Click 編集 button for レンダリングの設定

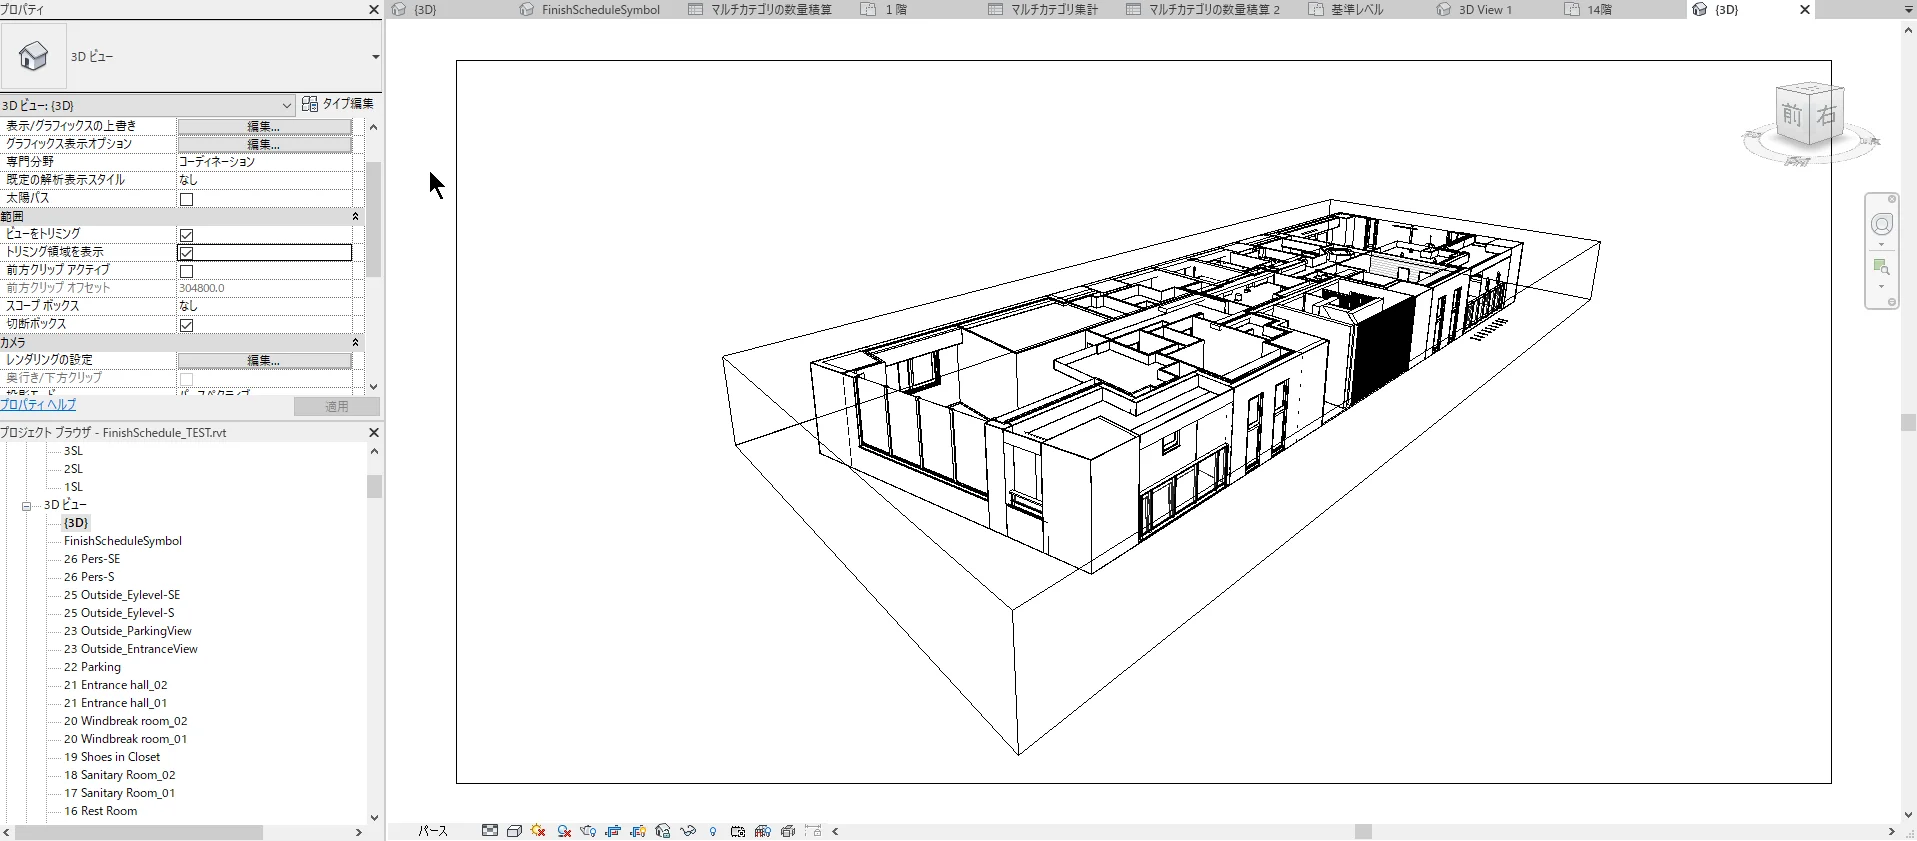(264, 360)
